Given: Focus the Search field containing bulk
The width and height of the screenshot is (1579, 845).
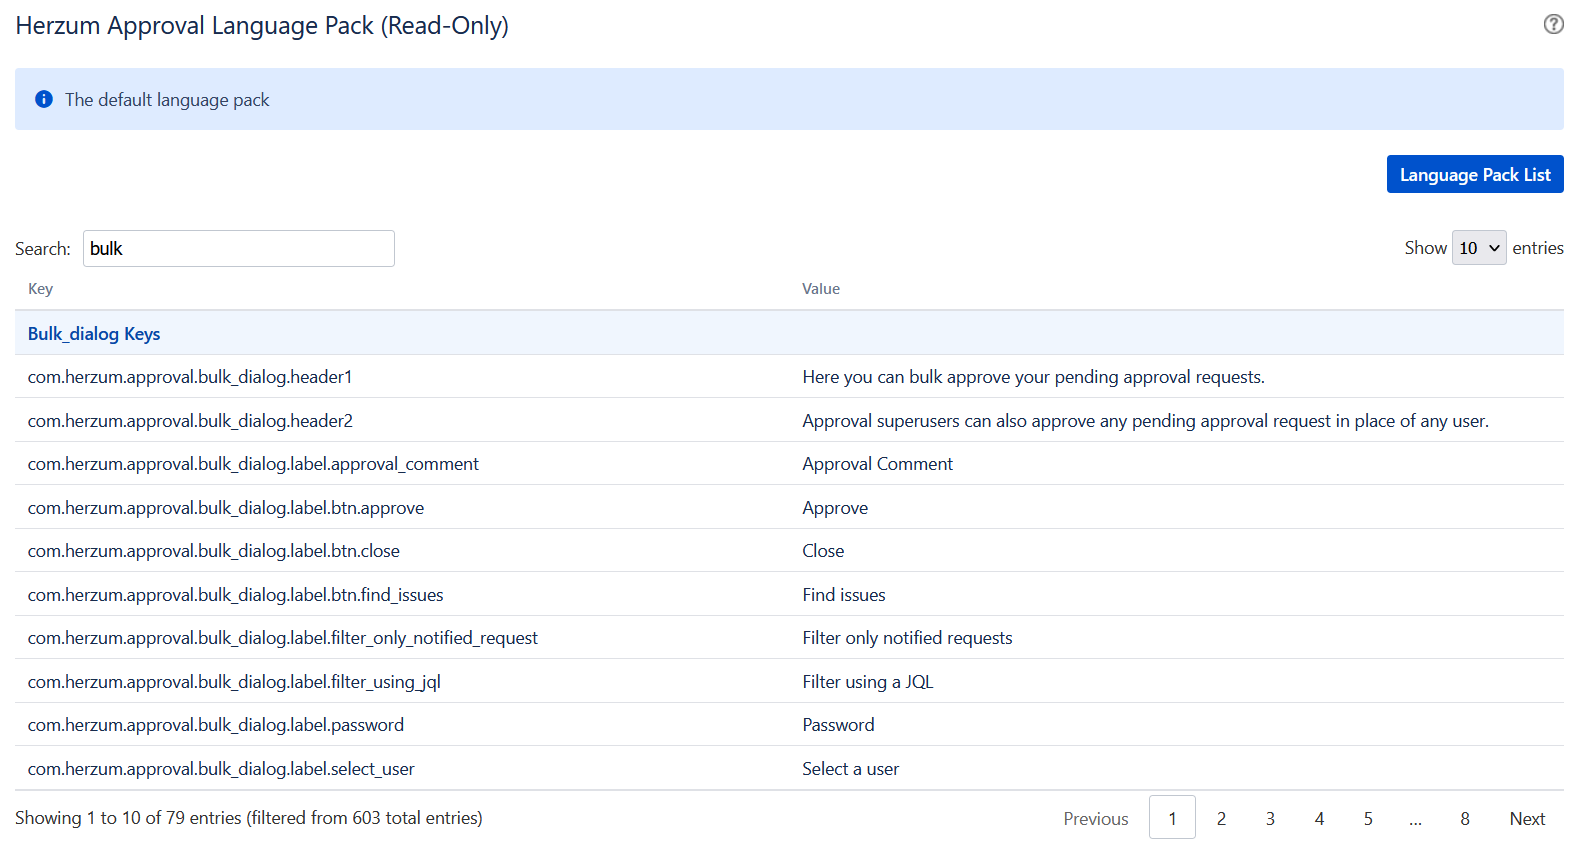Looking at the screenshot, I should (x=239, y=248).
